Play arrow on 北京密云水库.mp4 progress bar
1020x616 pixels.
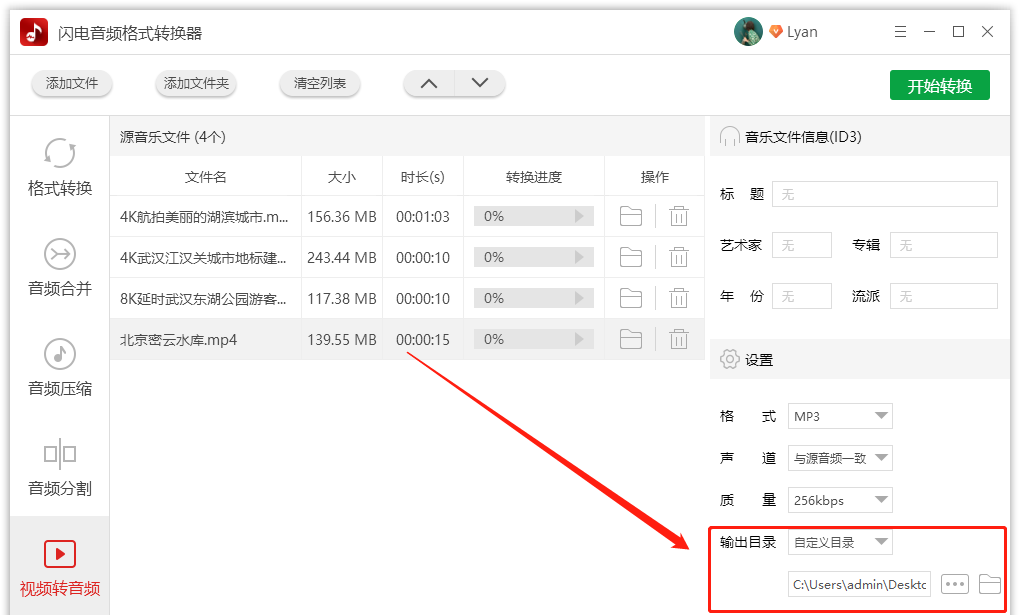click(x=579, y=339)
